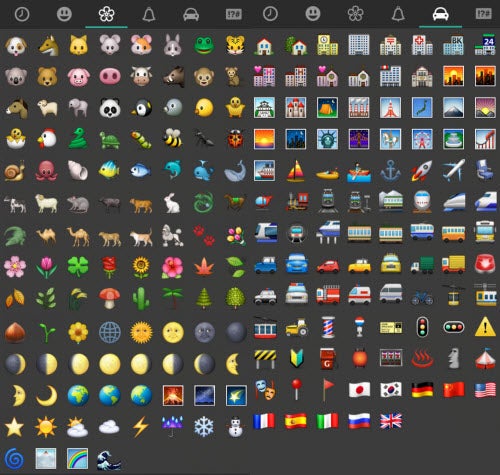The image size is (500, 475).
Task: Pick the map of Japan emoji
Action: [x=422, y=108]
